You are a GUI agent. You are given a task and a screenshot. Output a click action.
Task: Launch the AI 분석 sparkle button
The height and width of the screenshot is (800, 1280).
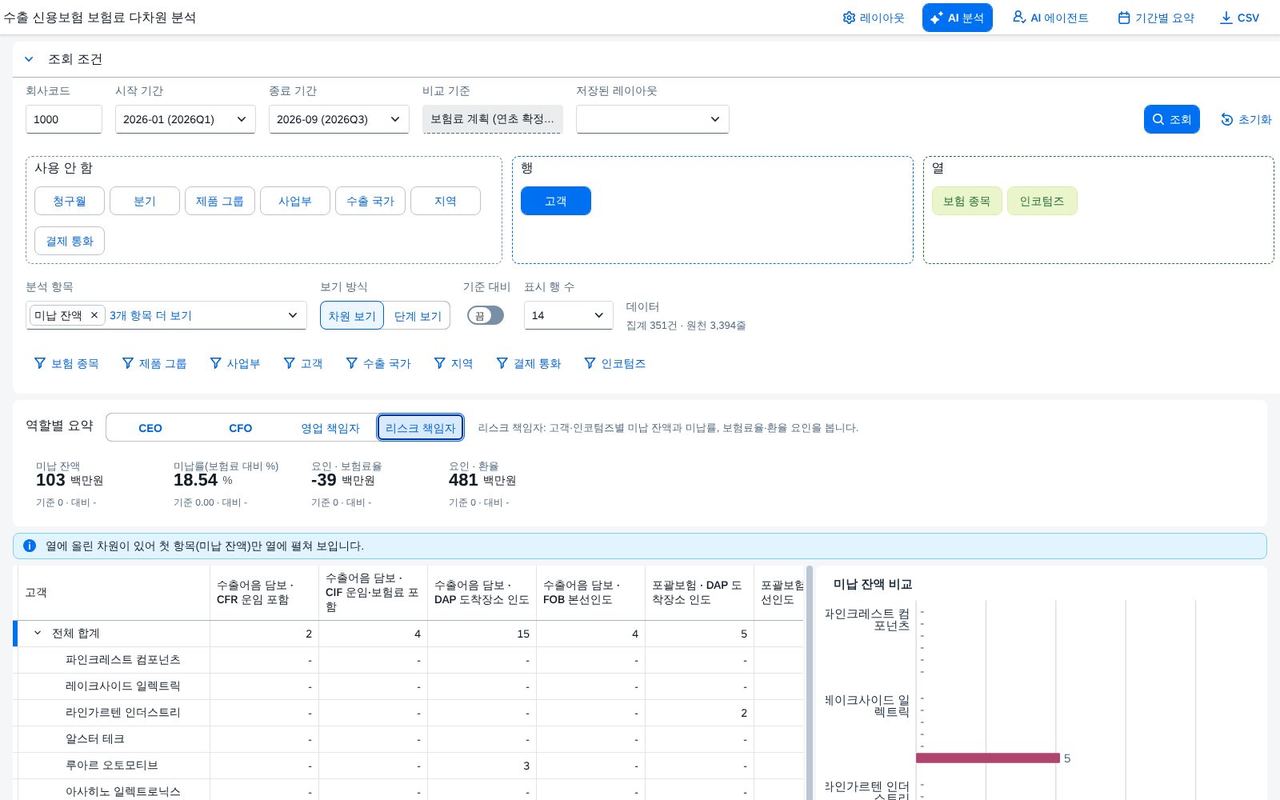click(x=957, y=18)
